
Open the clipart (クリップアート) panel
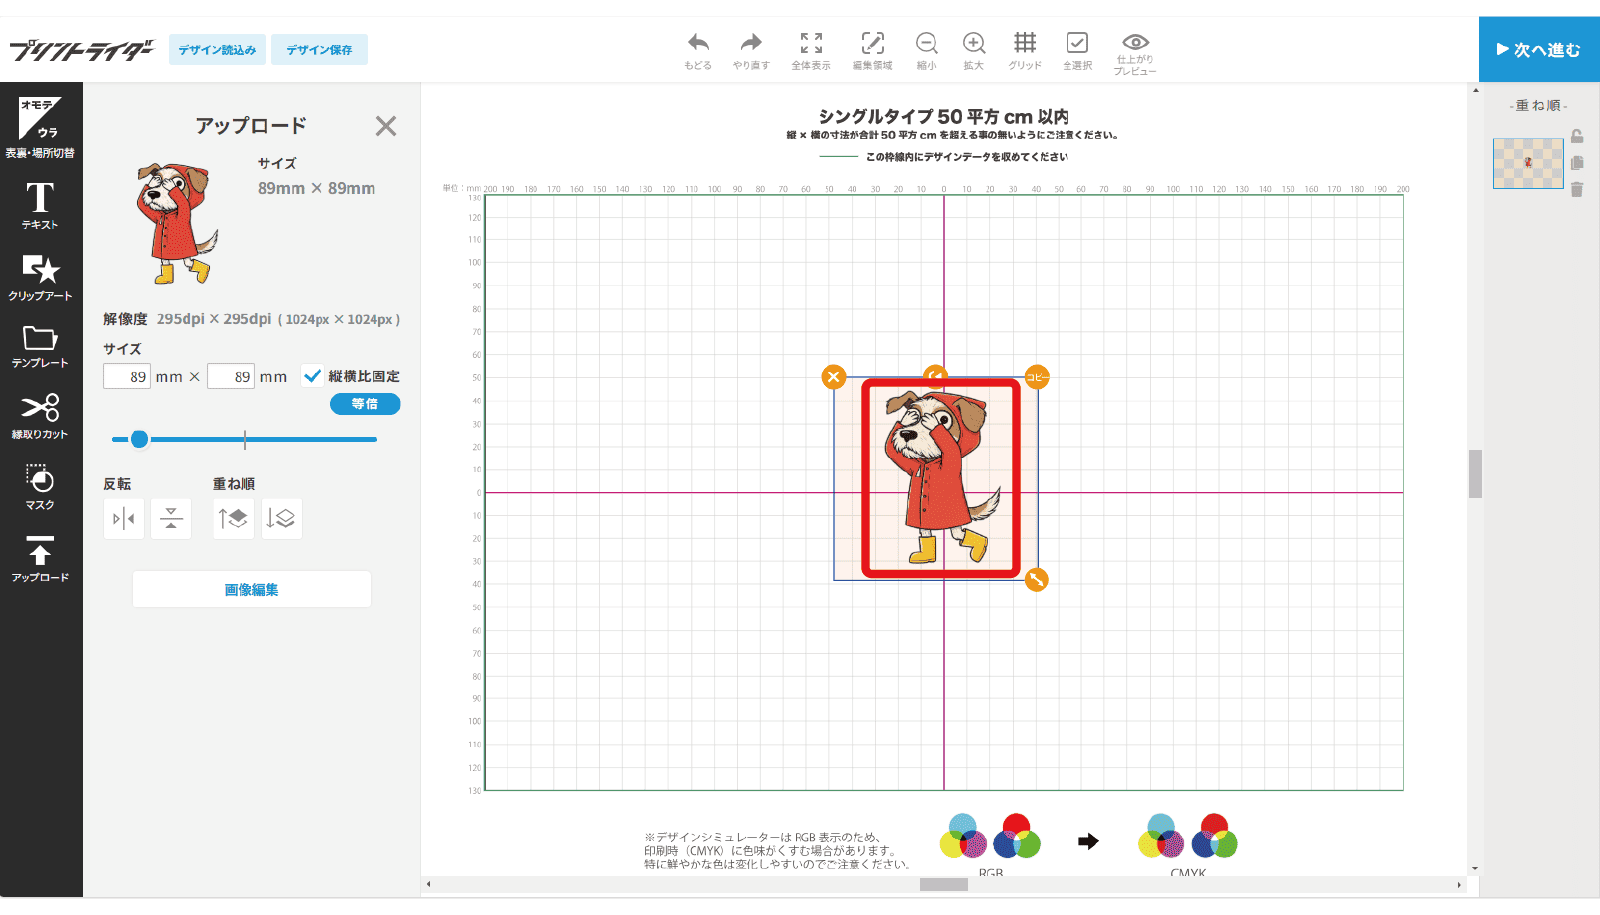coord(40,276)
